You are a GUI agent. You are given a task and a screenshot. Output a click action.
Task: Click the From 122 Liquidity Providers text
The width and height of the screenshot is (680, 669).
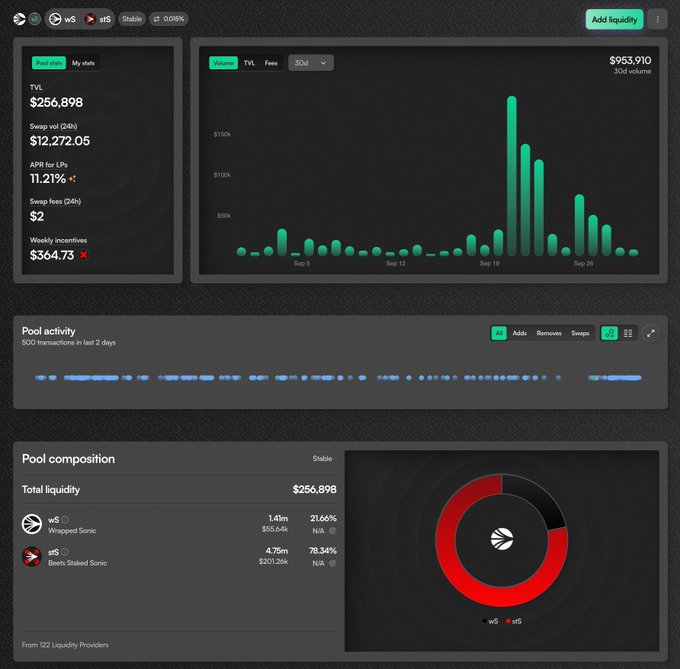point(65,645)
